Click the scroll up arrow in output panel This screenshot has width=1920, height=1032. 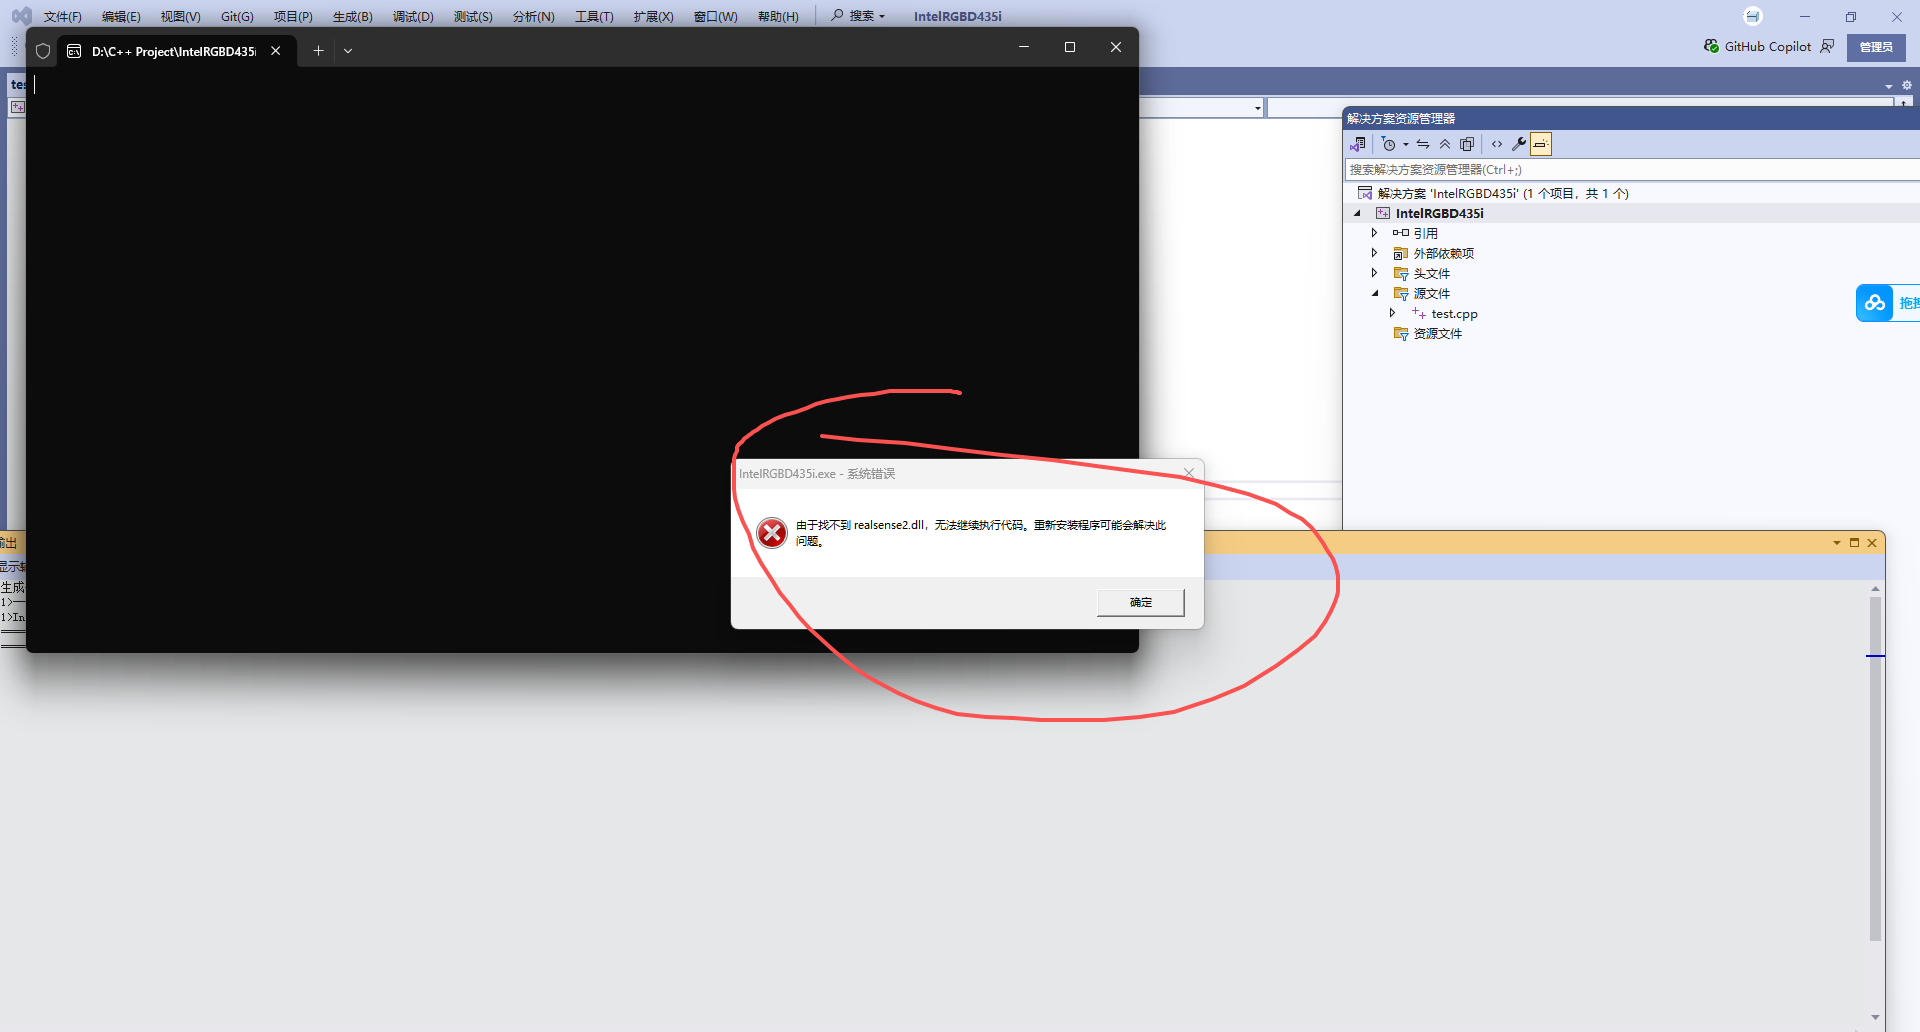pos(1875,588)
